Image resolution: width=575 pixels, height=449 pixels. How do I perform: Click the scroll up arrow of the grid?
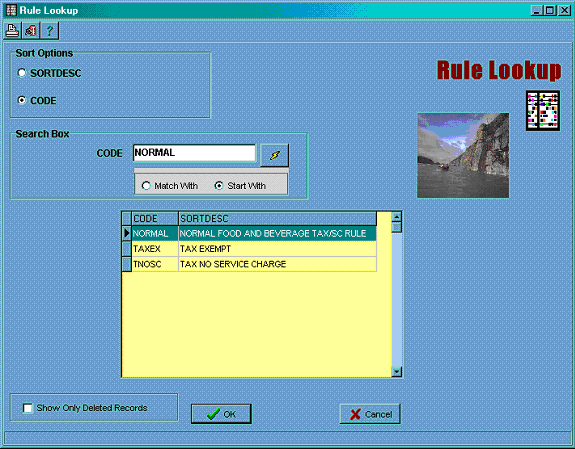397,217
